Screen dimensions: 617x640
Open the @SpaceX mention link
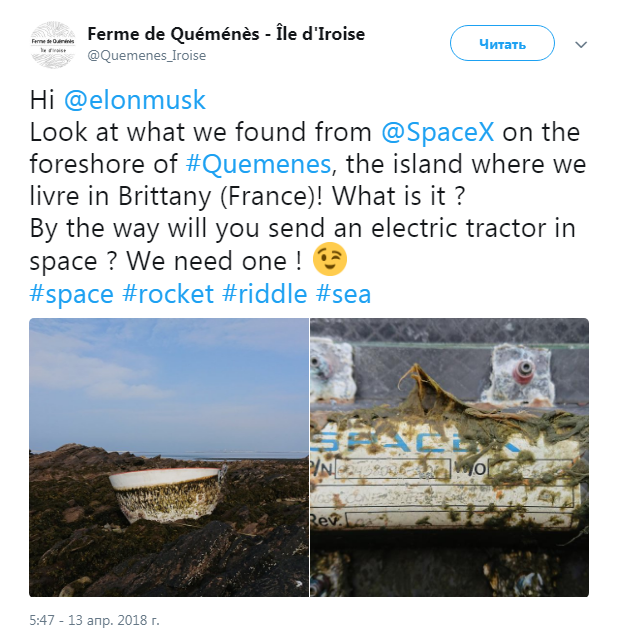437,132
